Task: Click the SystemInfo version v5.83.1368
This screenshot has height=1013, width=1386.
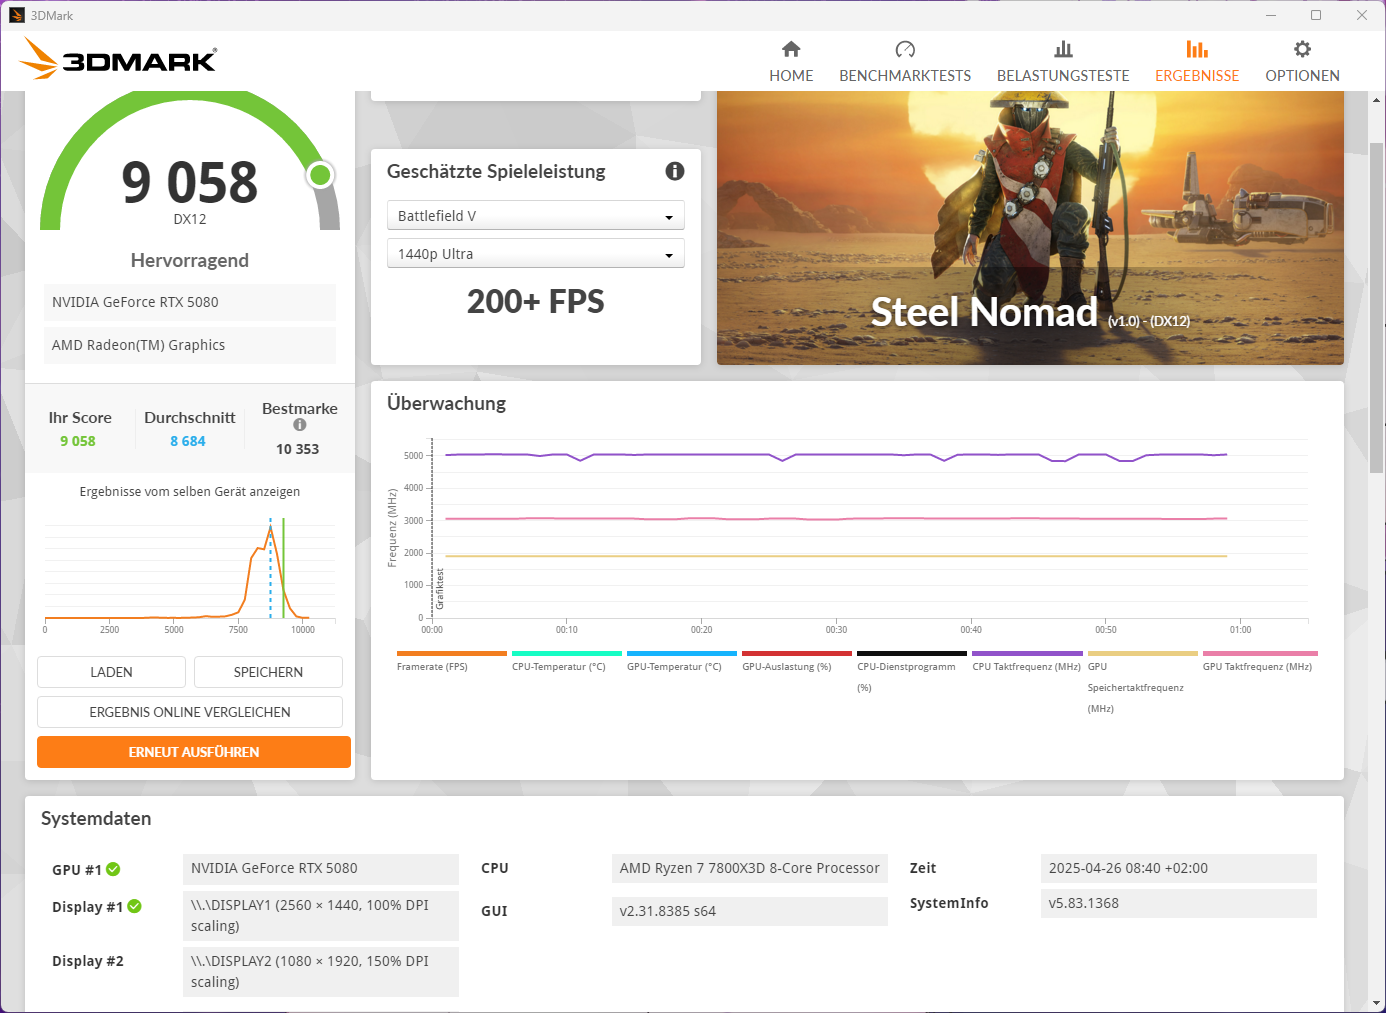Action: (1179, 903)
